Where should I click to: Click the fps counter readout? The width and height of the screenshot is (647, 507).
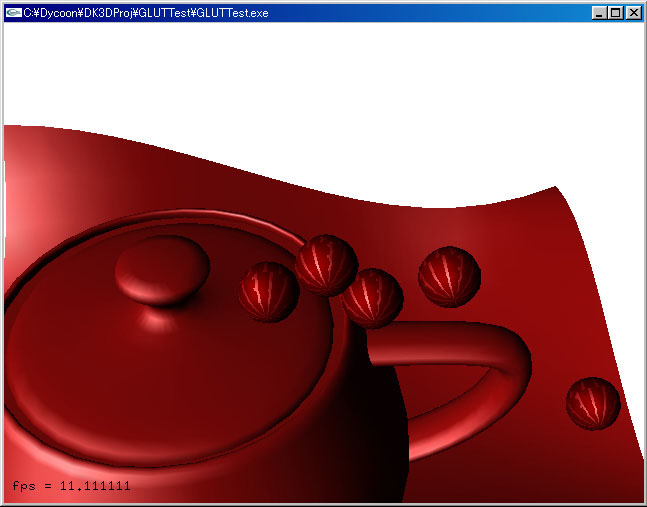[71, 486]
